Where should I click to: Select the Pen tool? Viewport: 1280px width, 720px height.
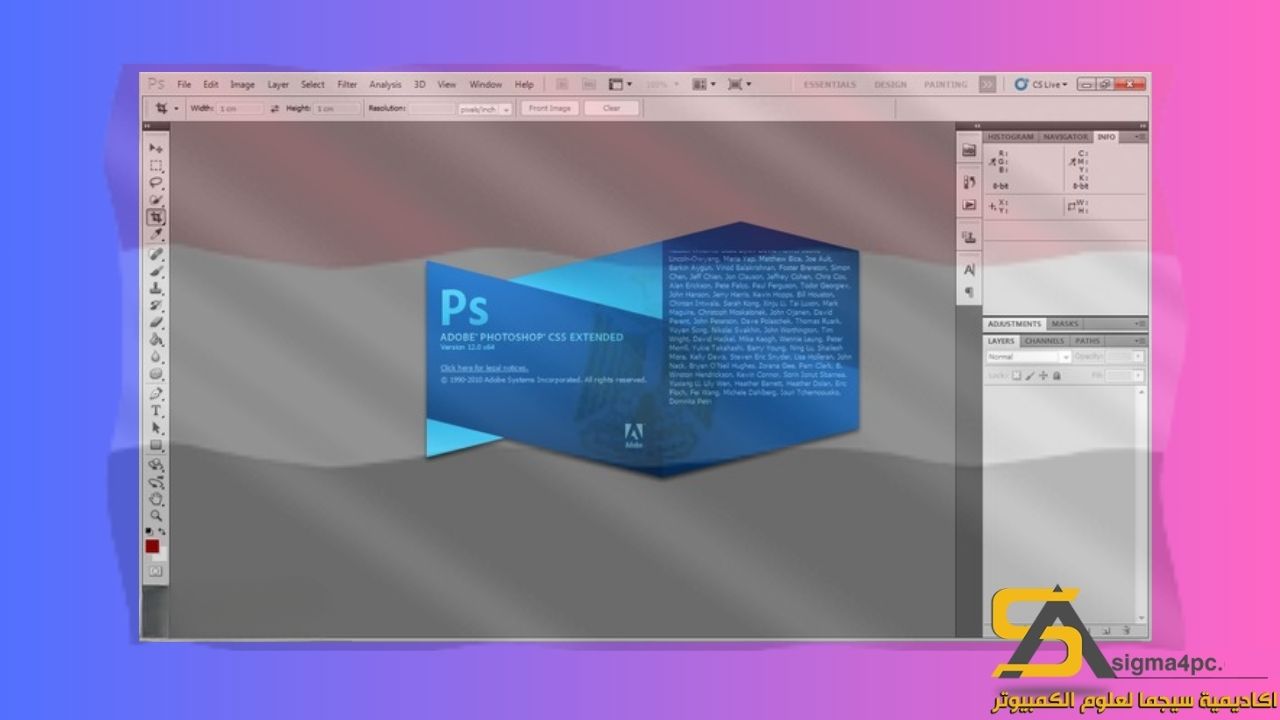[157, 394]
